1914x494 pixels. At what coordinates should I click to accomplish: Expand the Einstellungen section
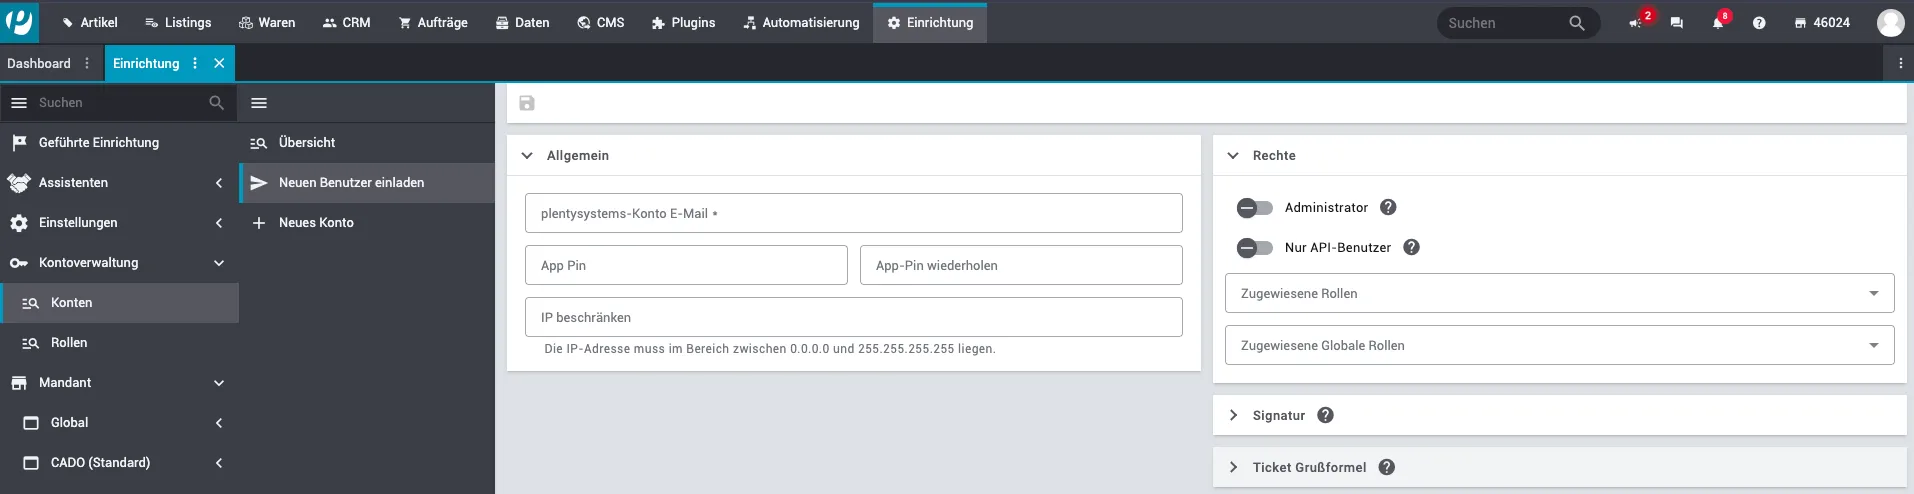click(119, 222)
